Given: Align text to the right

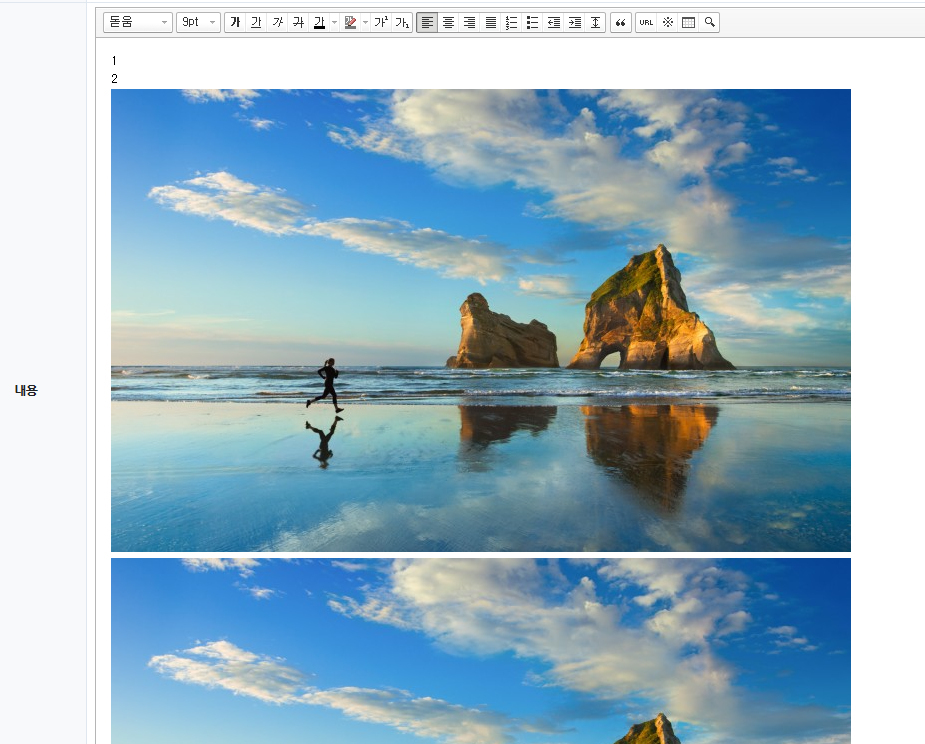Looking at the screenshot, I should click(x=470, y=22).
